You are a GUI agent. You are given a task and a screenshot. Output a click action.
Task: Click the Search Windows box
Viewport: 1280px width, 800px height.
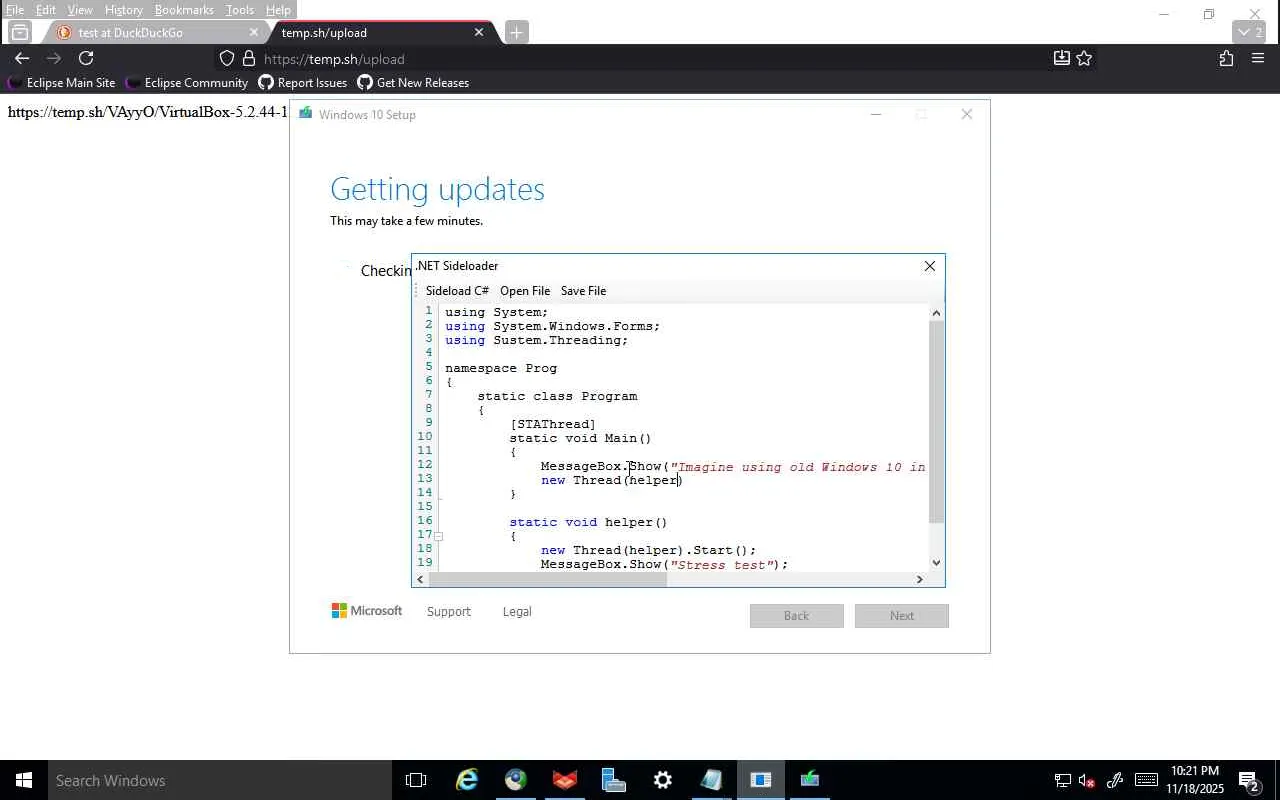(218, 780)
